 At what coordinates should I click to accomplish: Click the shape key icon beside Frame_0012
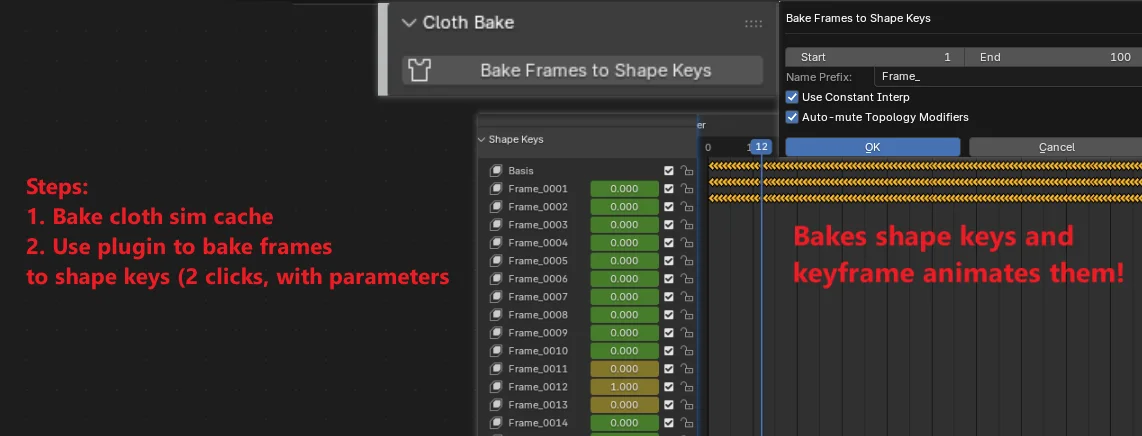click(x=496, y=387)
